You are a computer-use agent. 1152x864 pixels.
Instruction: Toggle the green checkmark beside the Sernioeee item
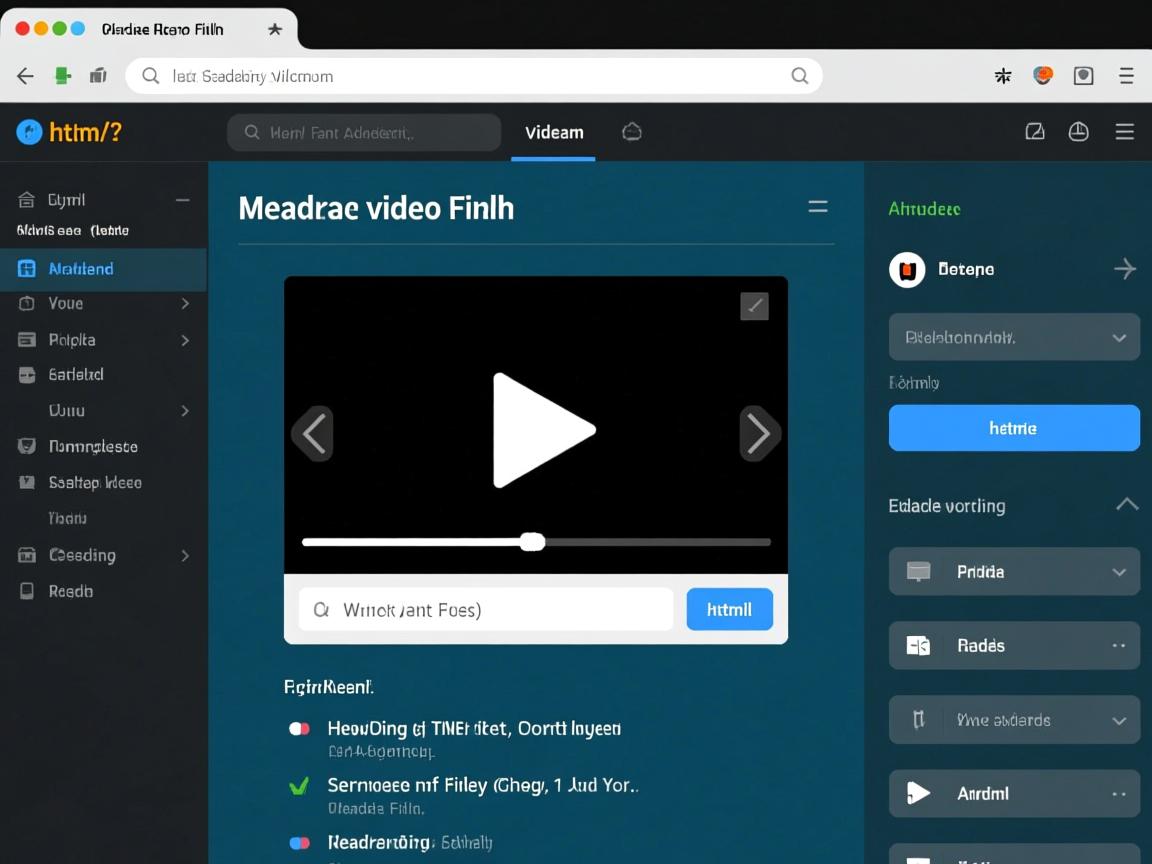point(298,786)
